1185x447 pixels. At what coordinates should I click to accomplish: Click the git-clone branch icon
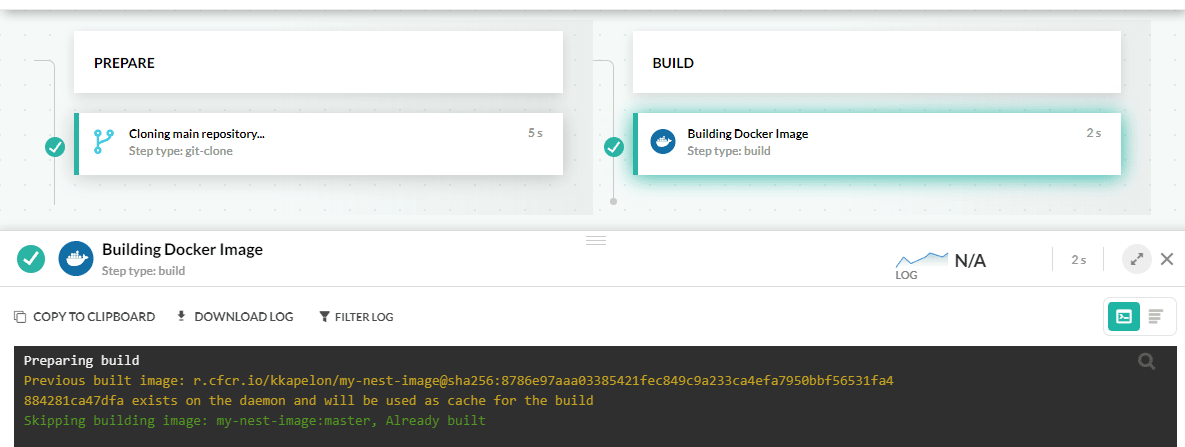point(104,142)
